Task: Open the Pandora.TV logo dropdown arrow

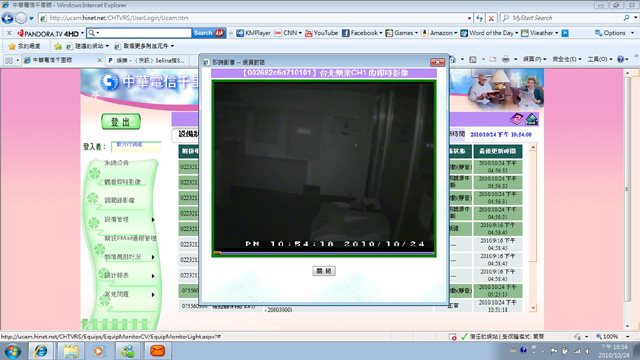Action: (x=82, y=33)
